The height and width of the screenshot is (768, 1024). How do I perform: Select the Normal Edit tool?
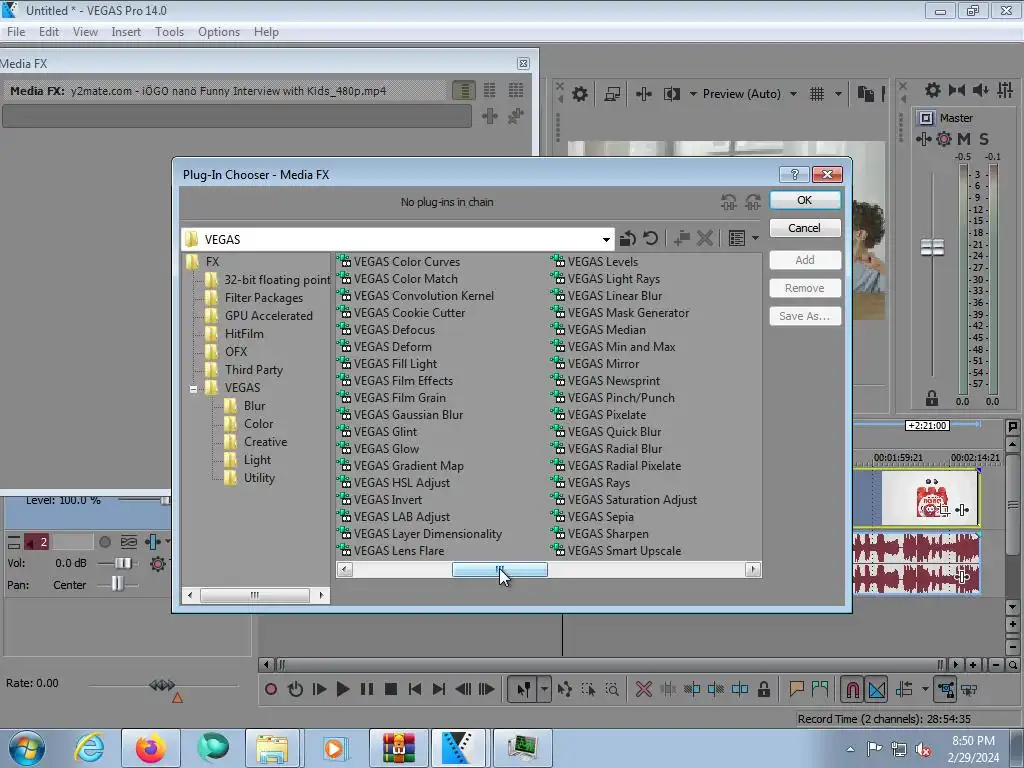523,689
